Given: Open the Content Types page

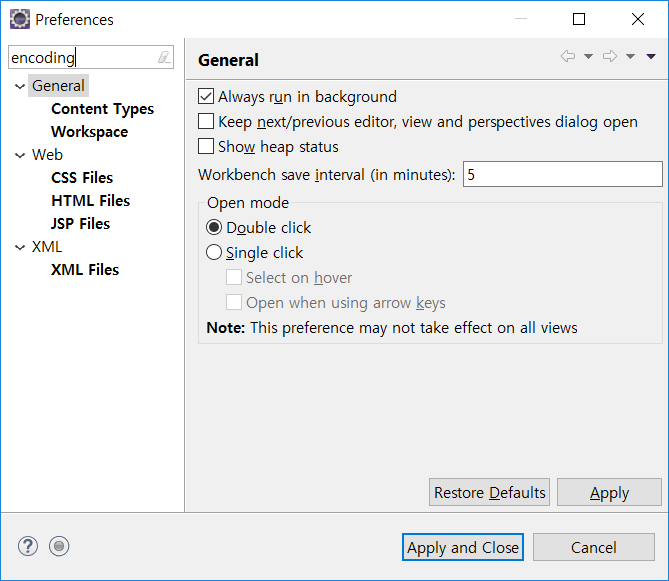Looking at the screenshot, I should 102,109.
